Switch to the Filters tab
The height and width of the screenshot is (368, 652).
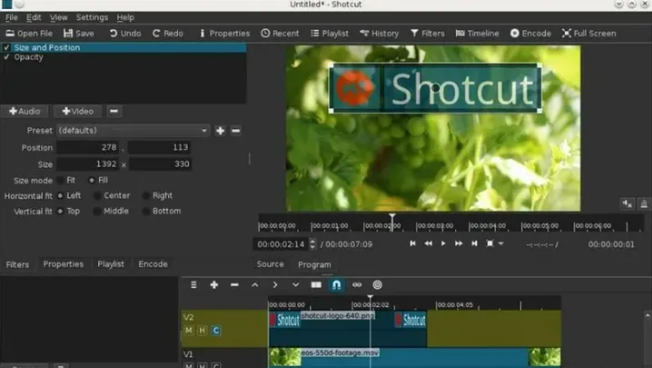point(17,264)
